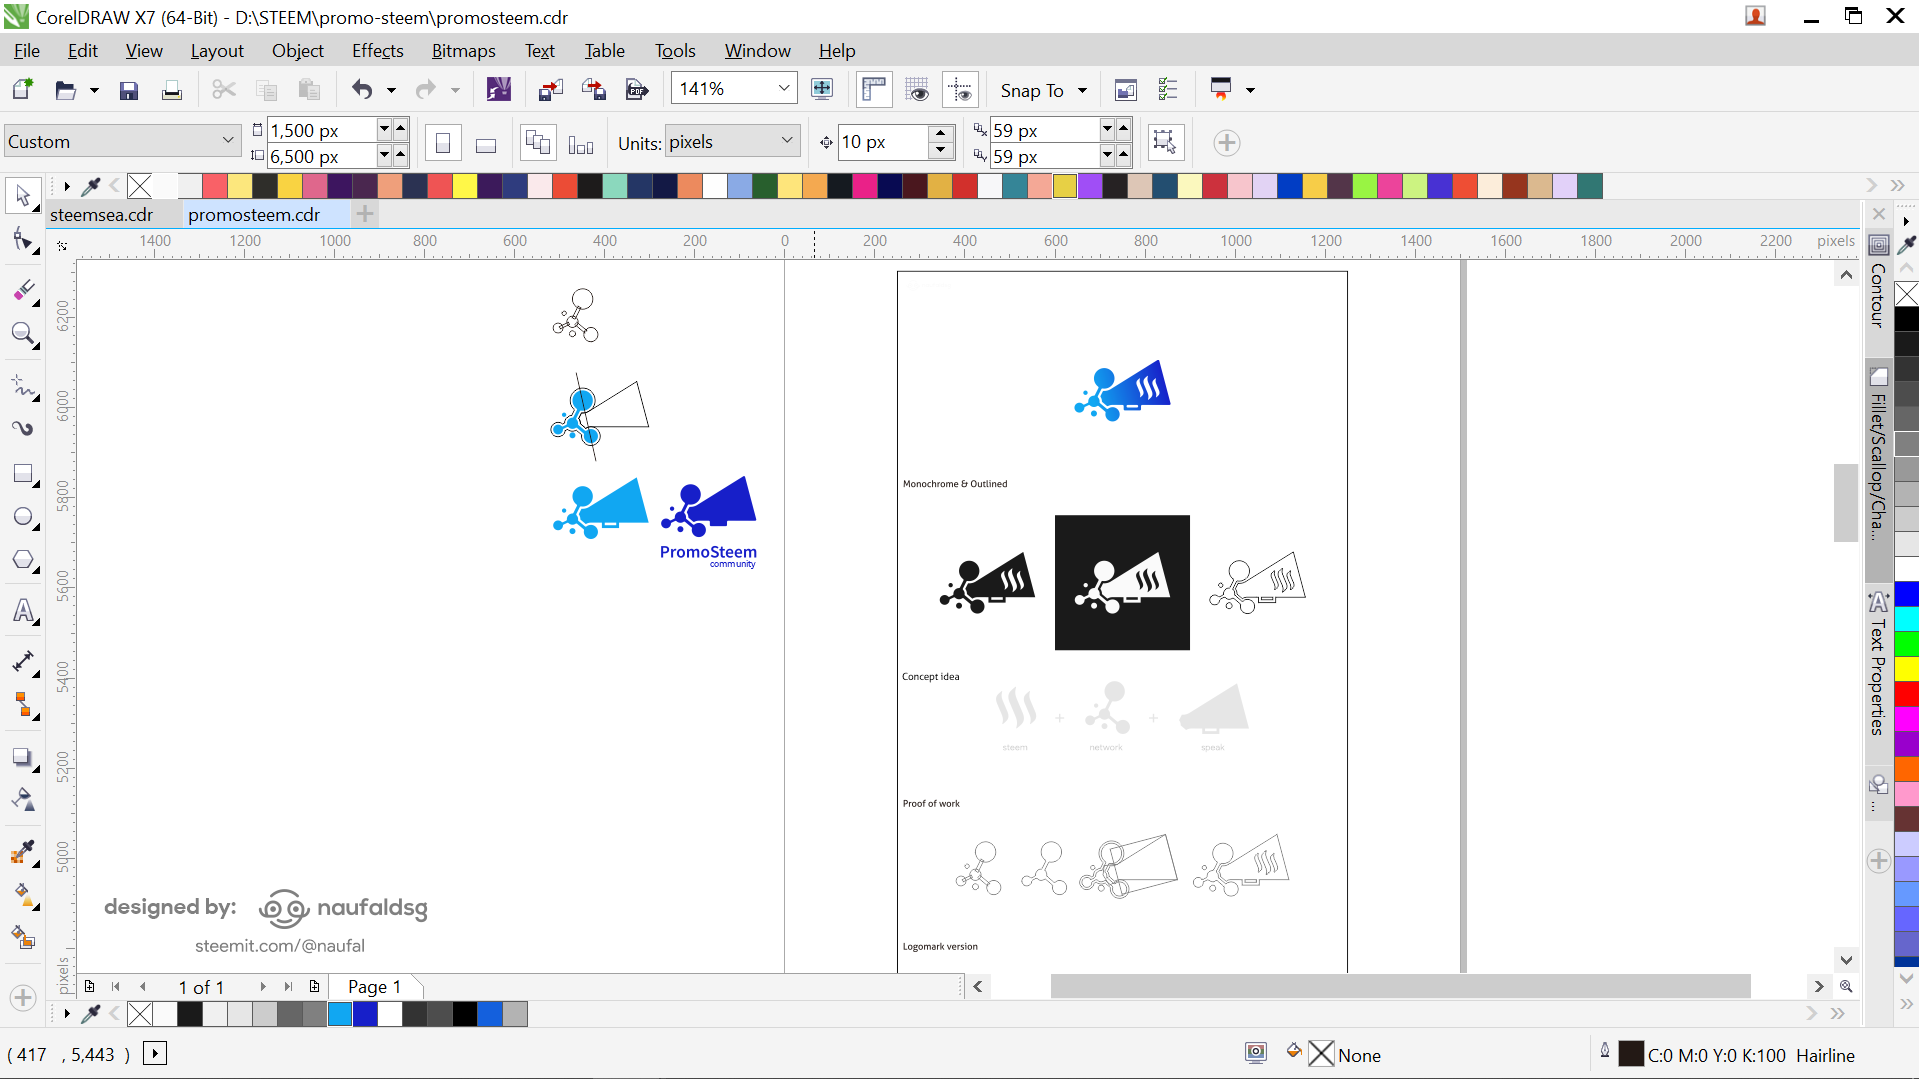Open the Object menu
Screen dimensions: 1919x1079
(297, 51)
